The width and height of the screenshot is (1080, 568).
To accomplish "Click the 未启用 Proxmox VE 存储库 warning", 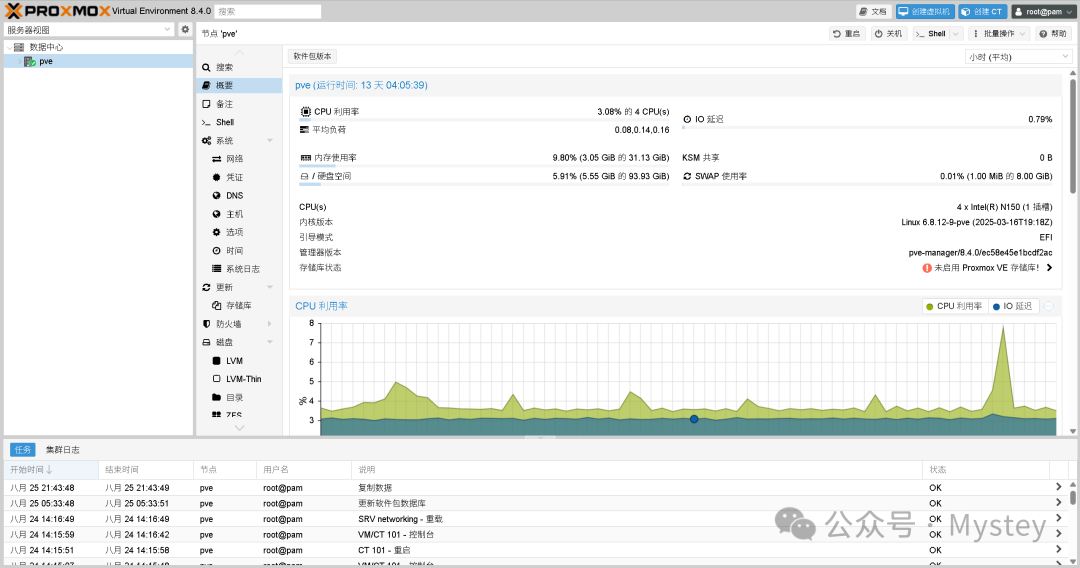I will pyautogui.click(x=987, y=268).
